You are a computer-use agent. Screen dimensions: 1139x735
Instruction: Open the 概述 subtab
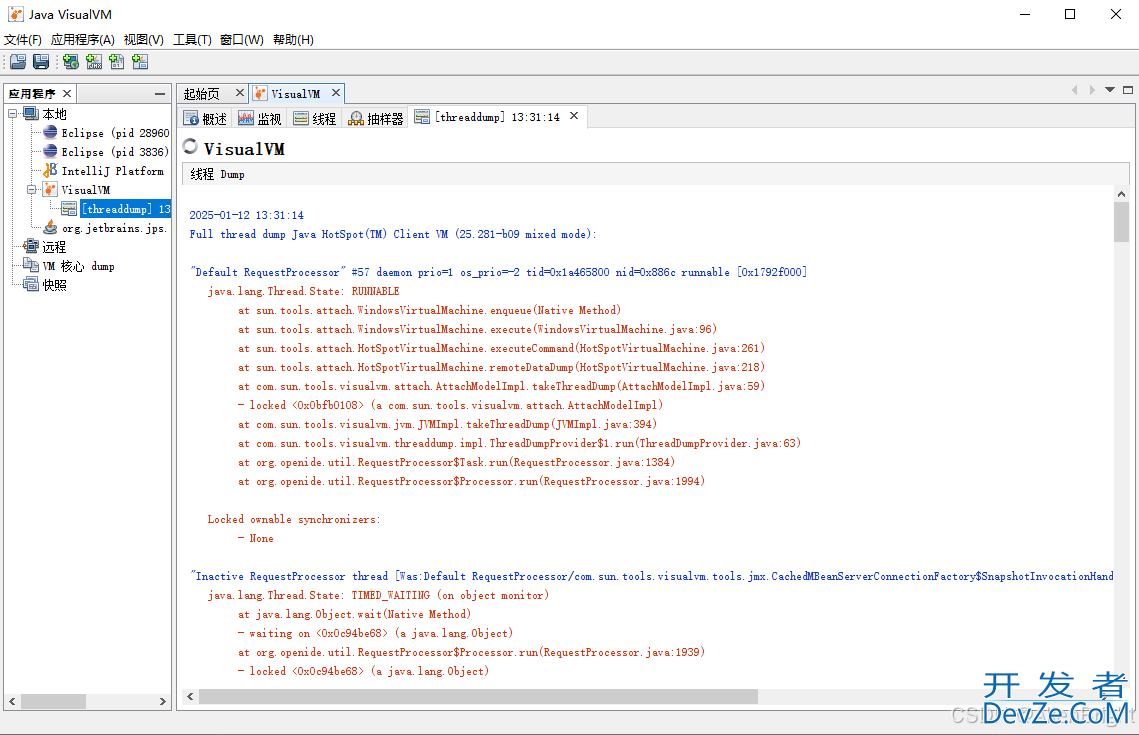[206, 118]
